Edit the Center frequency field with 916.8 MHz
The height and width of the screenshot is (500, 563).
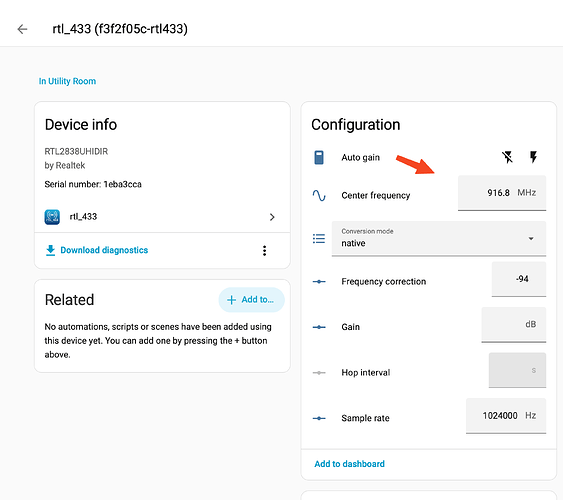coord(502,193)
